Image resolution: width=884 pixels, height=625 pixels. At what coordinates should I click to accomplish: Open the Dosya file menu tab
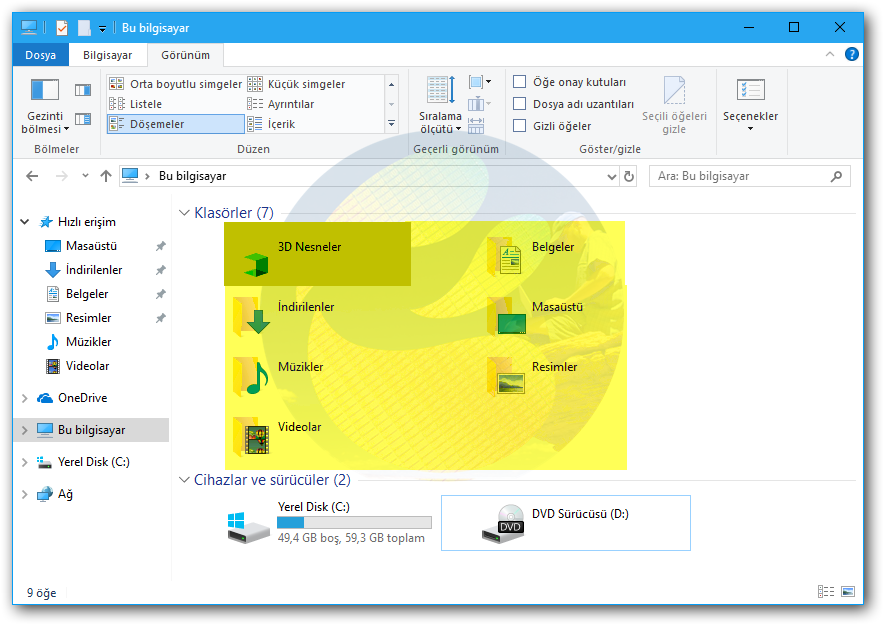(41, 55)
